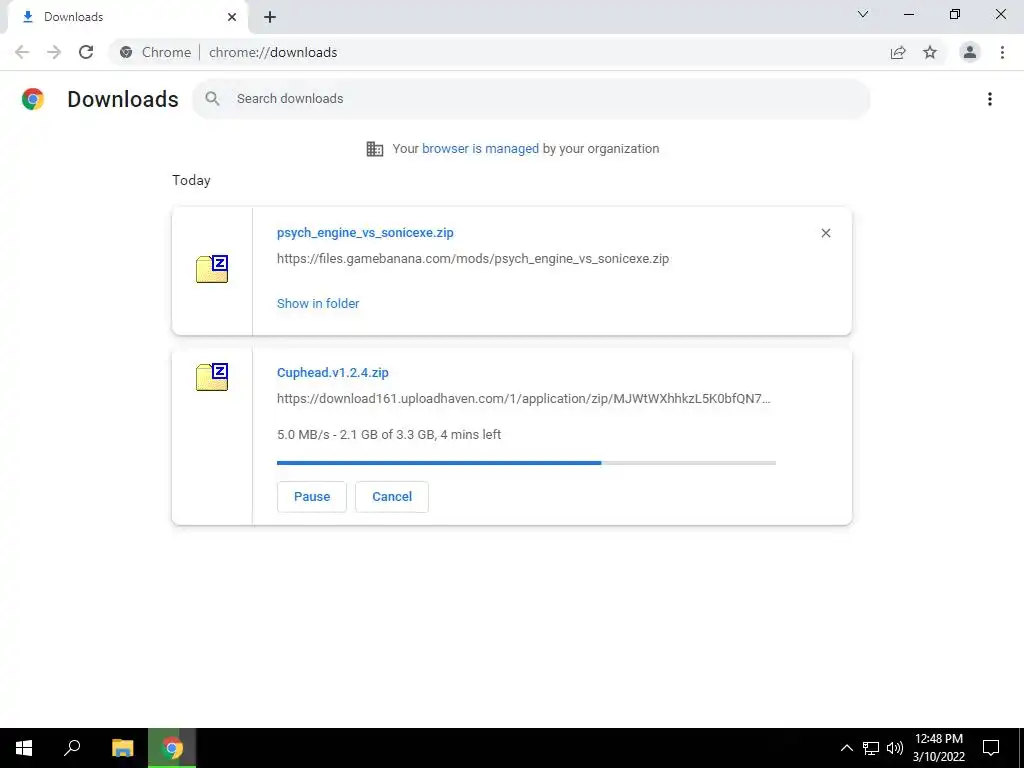Open the tab search dropdown arrow
1024x768 pixels.
click(863, 14)
